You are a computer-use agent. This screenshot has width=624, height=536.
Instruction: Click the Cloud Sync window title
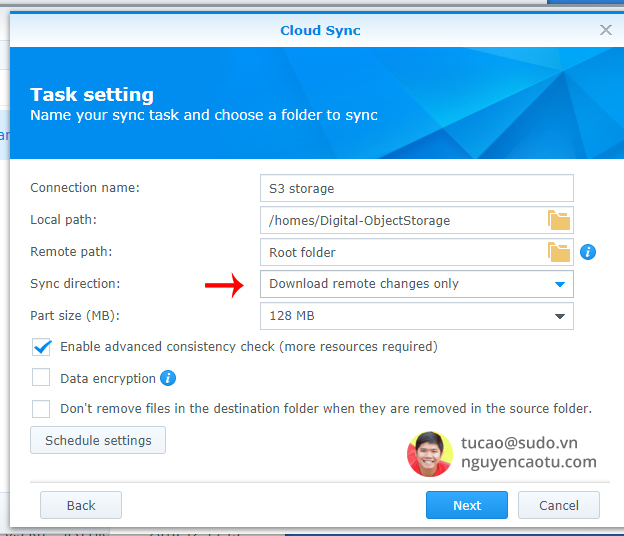320,30
